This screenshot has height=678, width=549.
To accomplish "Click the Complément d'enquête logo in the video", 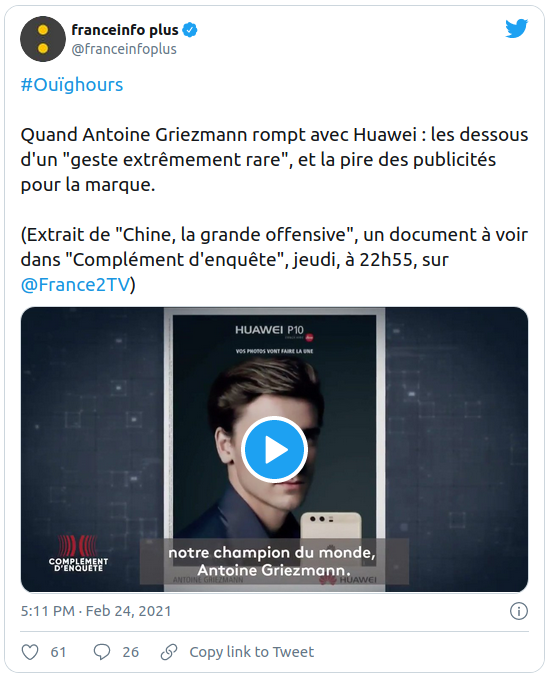I will pyautogui.click(x=78, y=553).
